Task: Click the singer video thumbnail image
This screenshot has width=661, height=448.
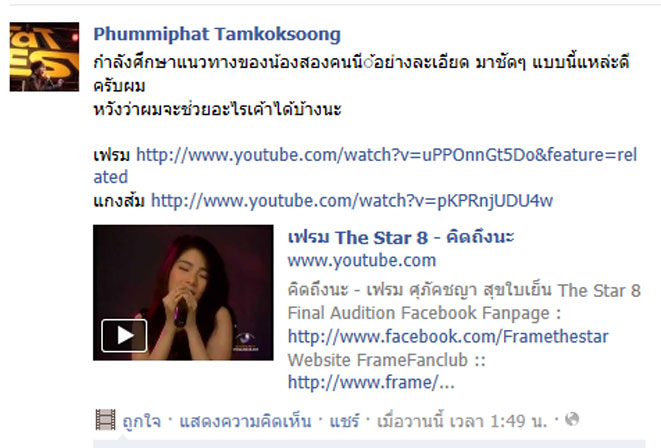Action: click(x=183, y=292)
